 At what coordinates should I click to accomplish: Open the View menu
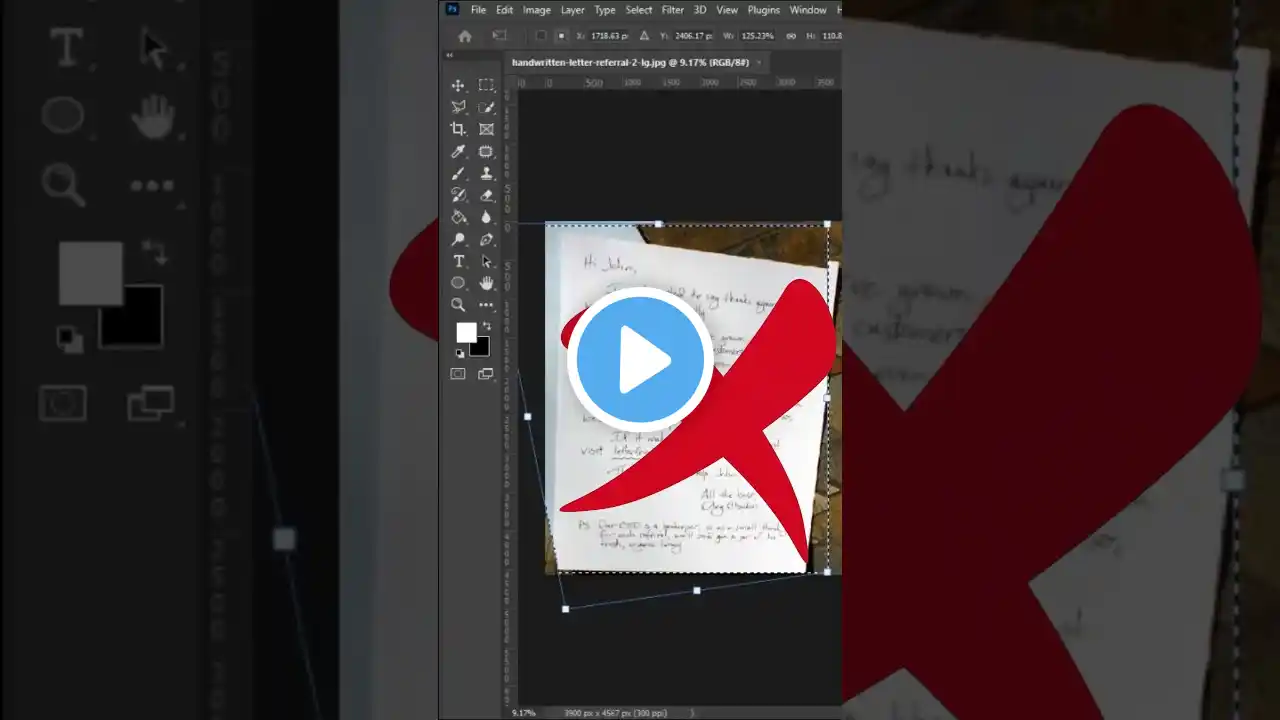coord(727,10)
